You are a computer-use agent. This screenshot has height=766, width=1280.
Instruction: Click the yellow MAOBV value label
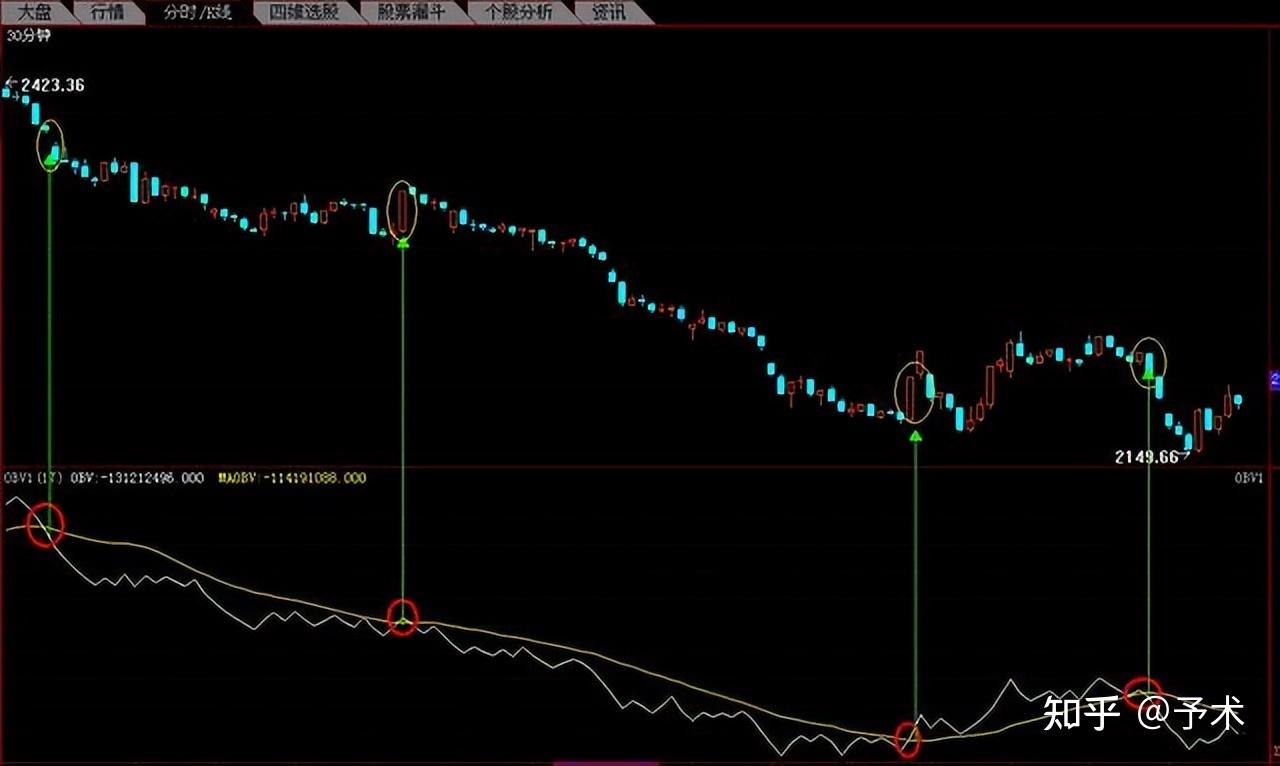pyautogui.click(x=292, y=478)
